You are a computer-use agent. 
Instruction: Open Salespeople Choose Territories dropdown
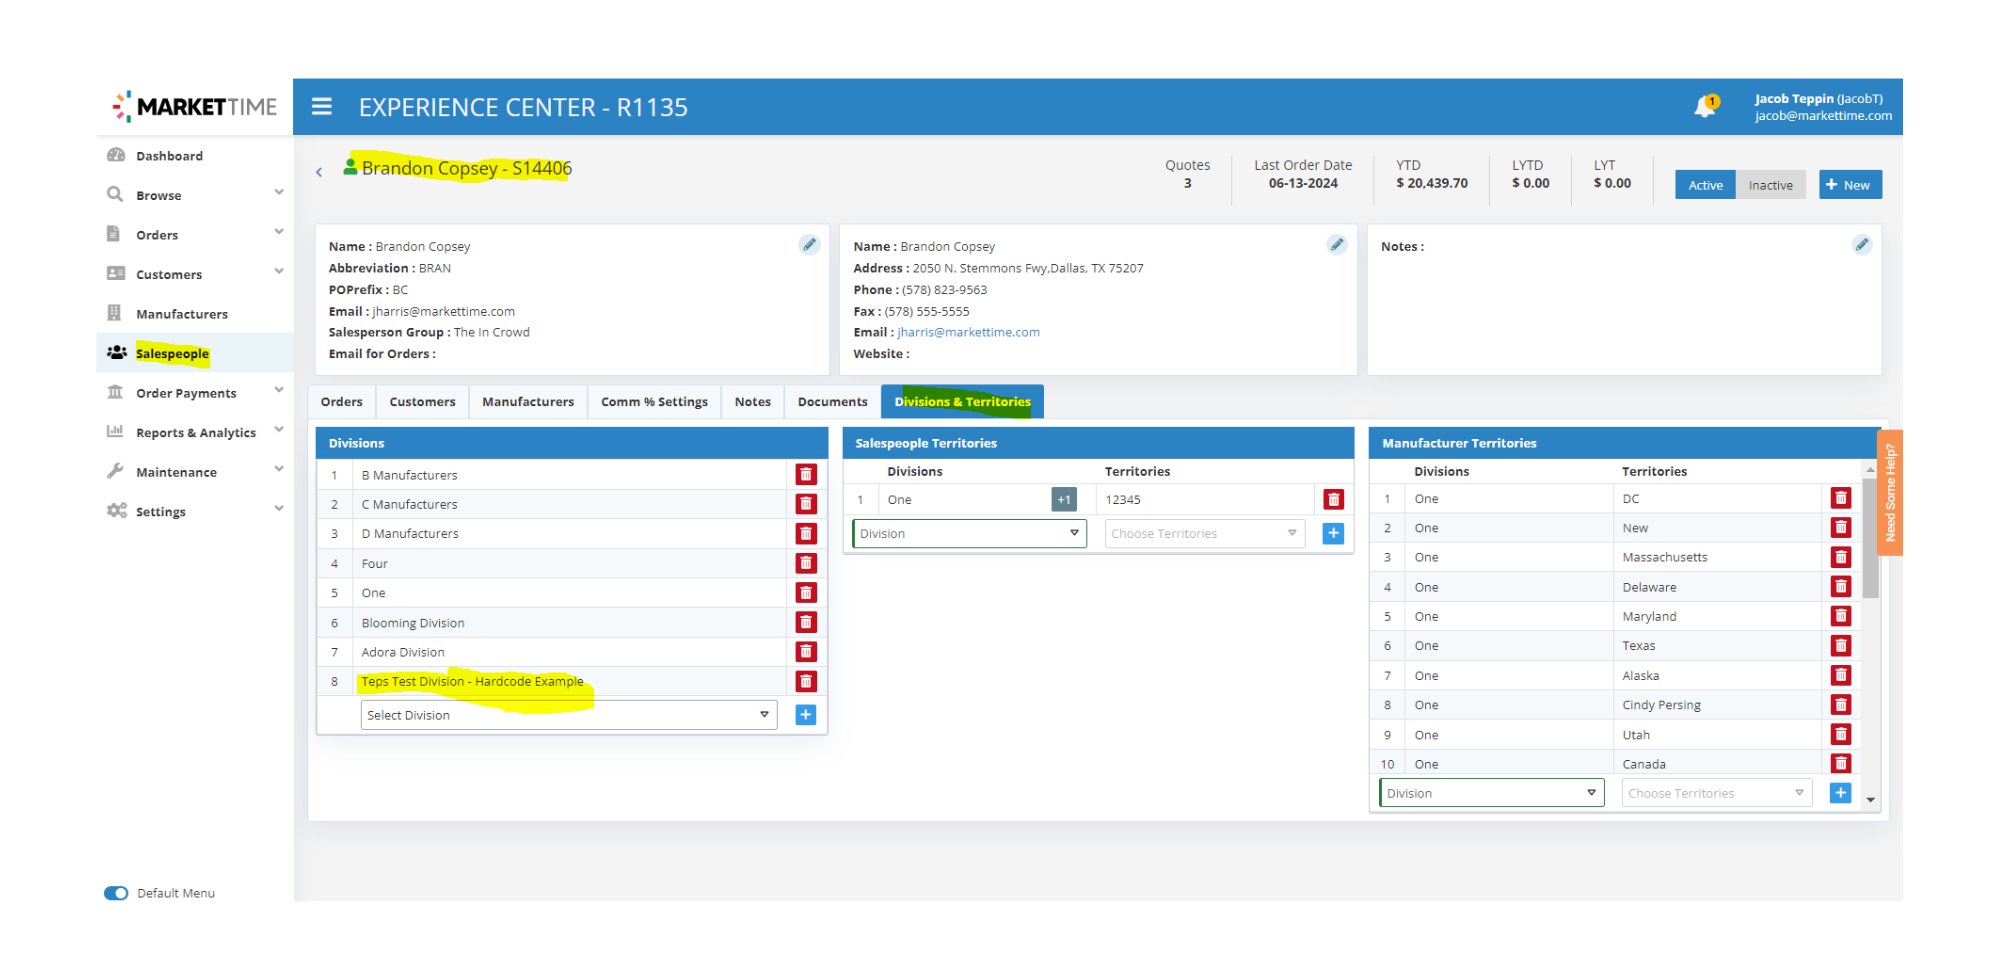[x=1205, y=533]
